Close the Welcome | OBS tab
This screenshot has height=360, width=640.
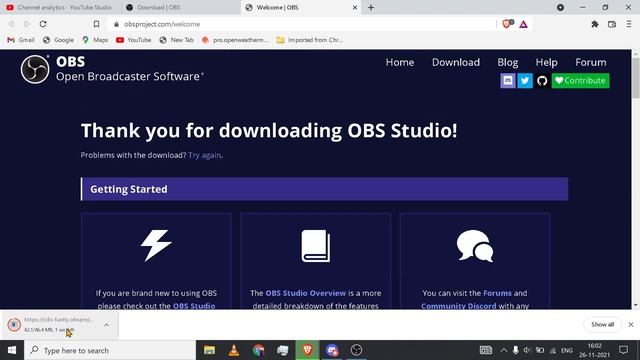point(355,7)
